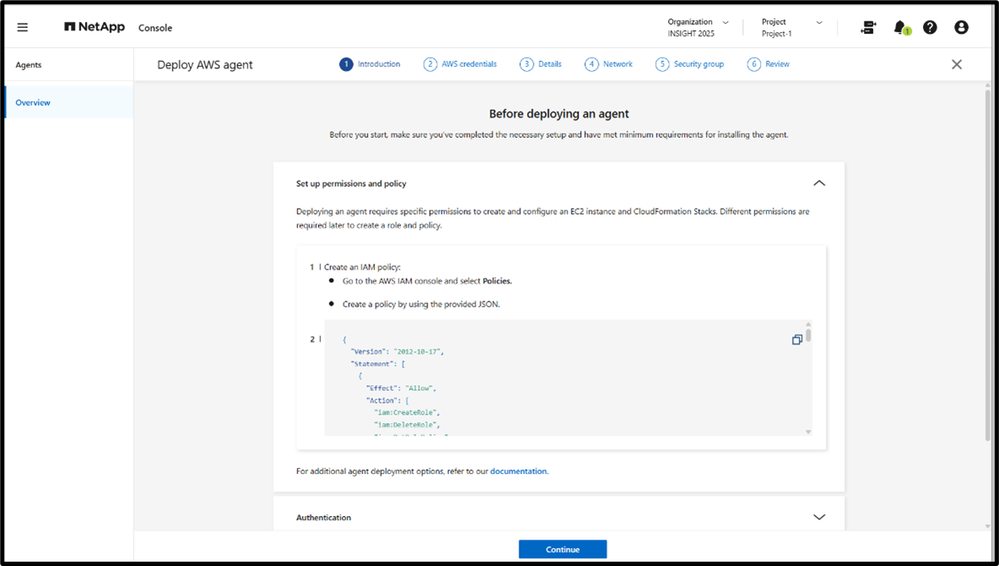Click the Continue button
Image resolution: width=999 pixels, height=566 pixels.
pyautogui.click(x=562, y=549)
